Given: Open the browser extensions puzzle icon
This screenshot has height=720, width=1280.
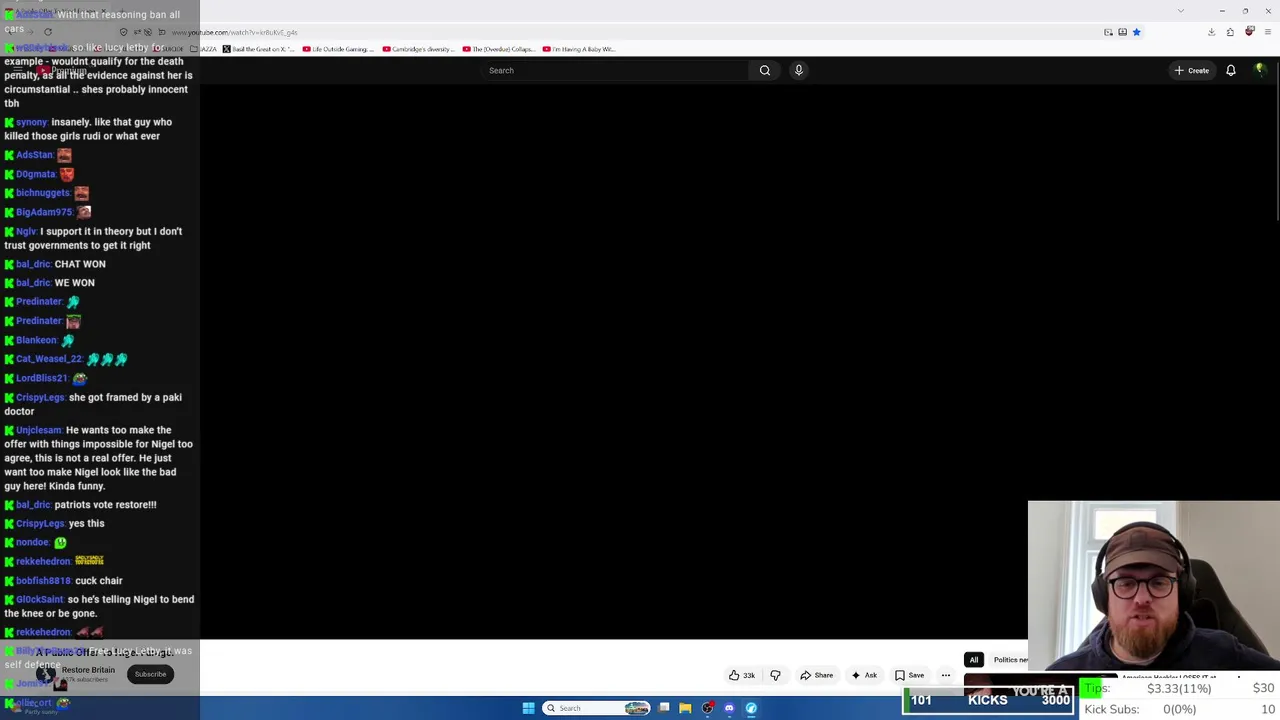Looking at the screenshot, I should click(1230, 32).
